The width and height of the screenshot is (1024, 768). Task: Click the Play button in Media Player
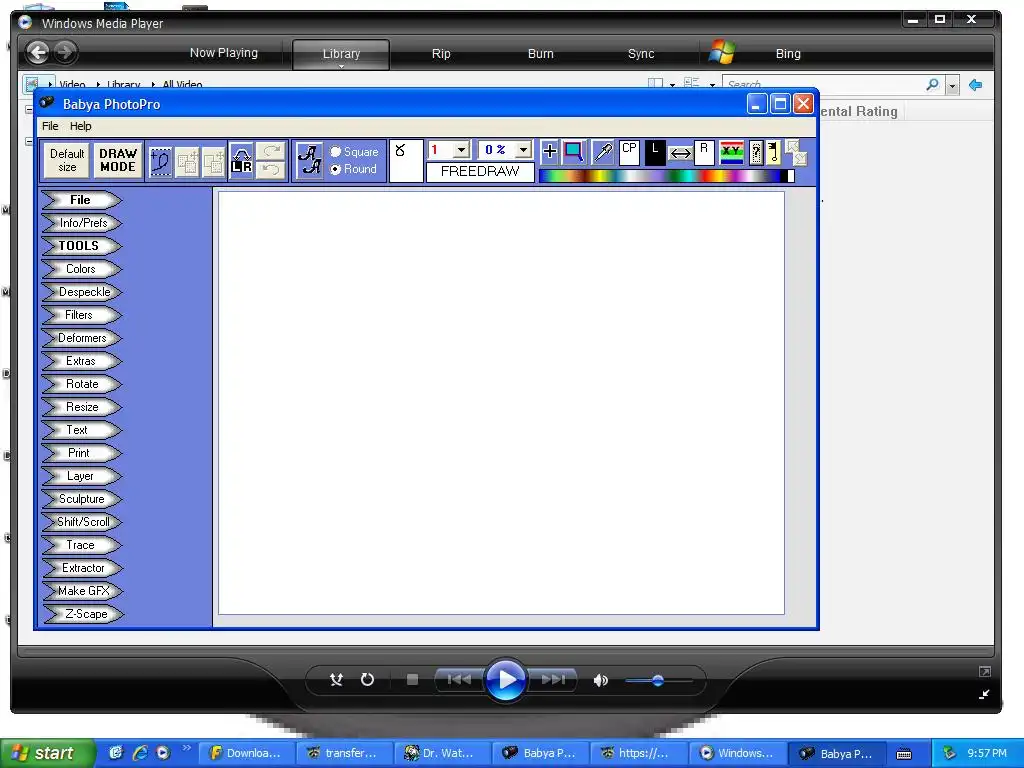click(x=505, y=680)
